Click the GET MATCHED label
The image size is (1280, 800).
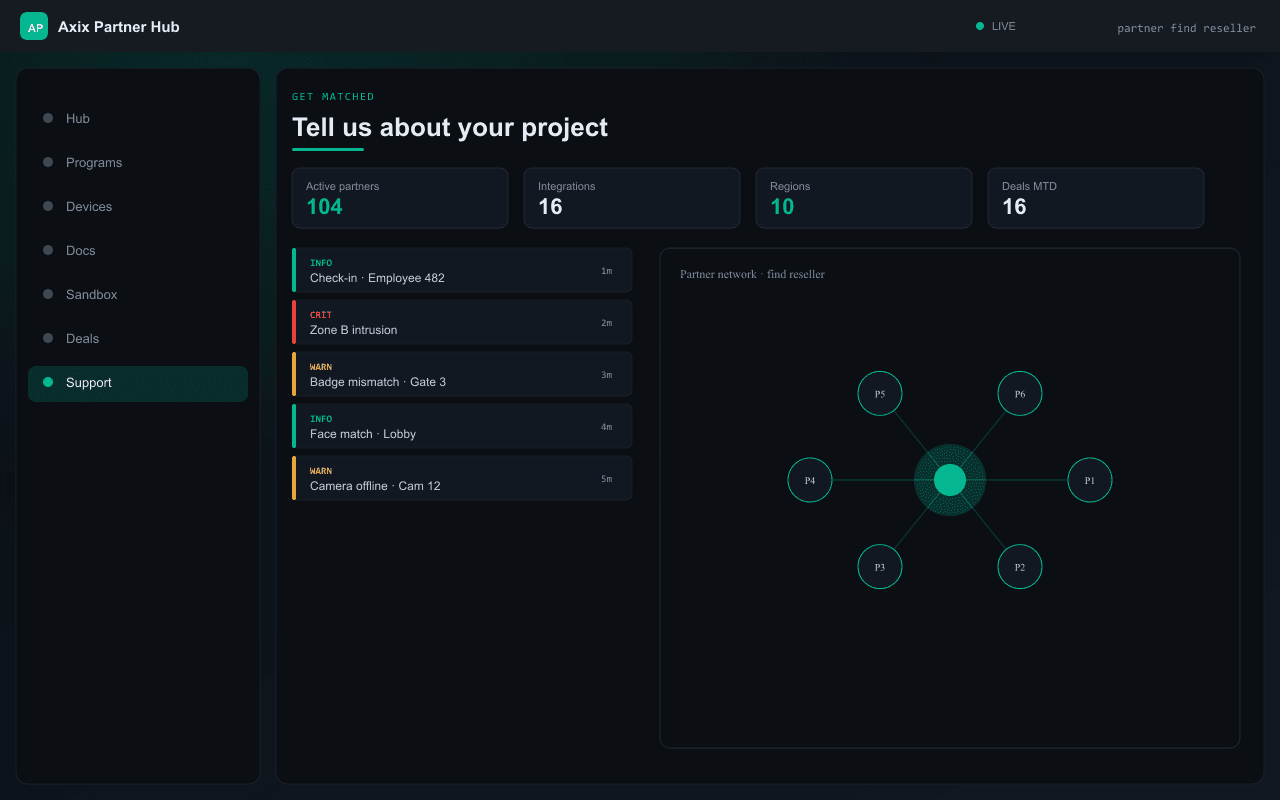click(333, 97)
